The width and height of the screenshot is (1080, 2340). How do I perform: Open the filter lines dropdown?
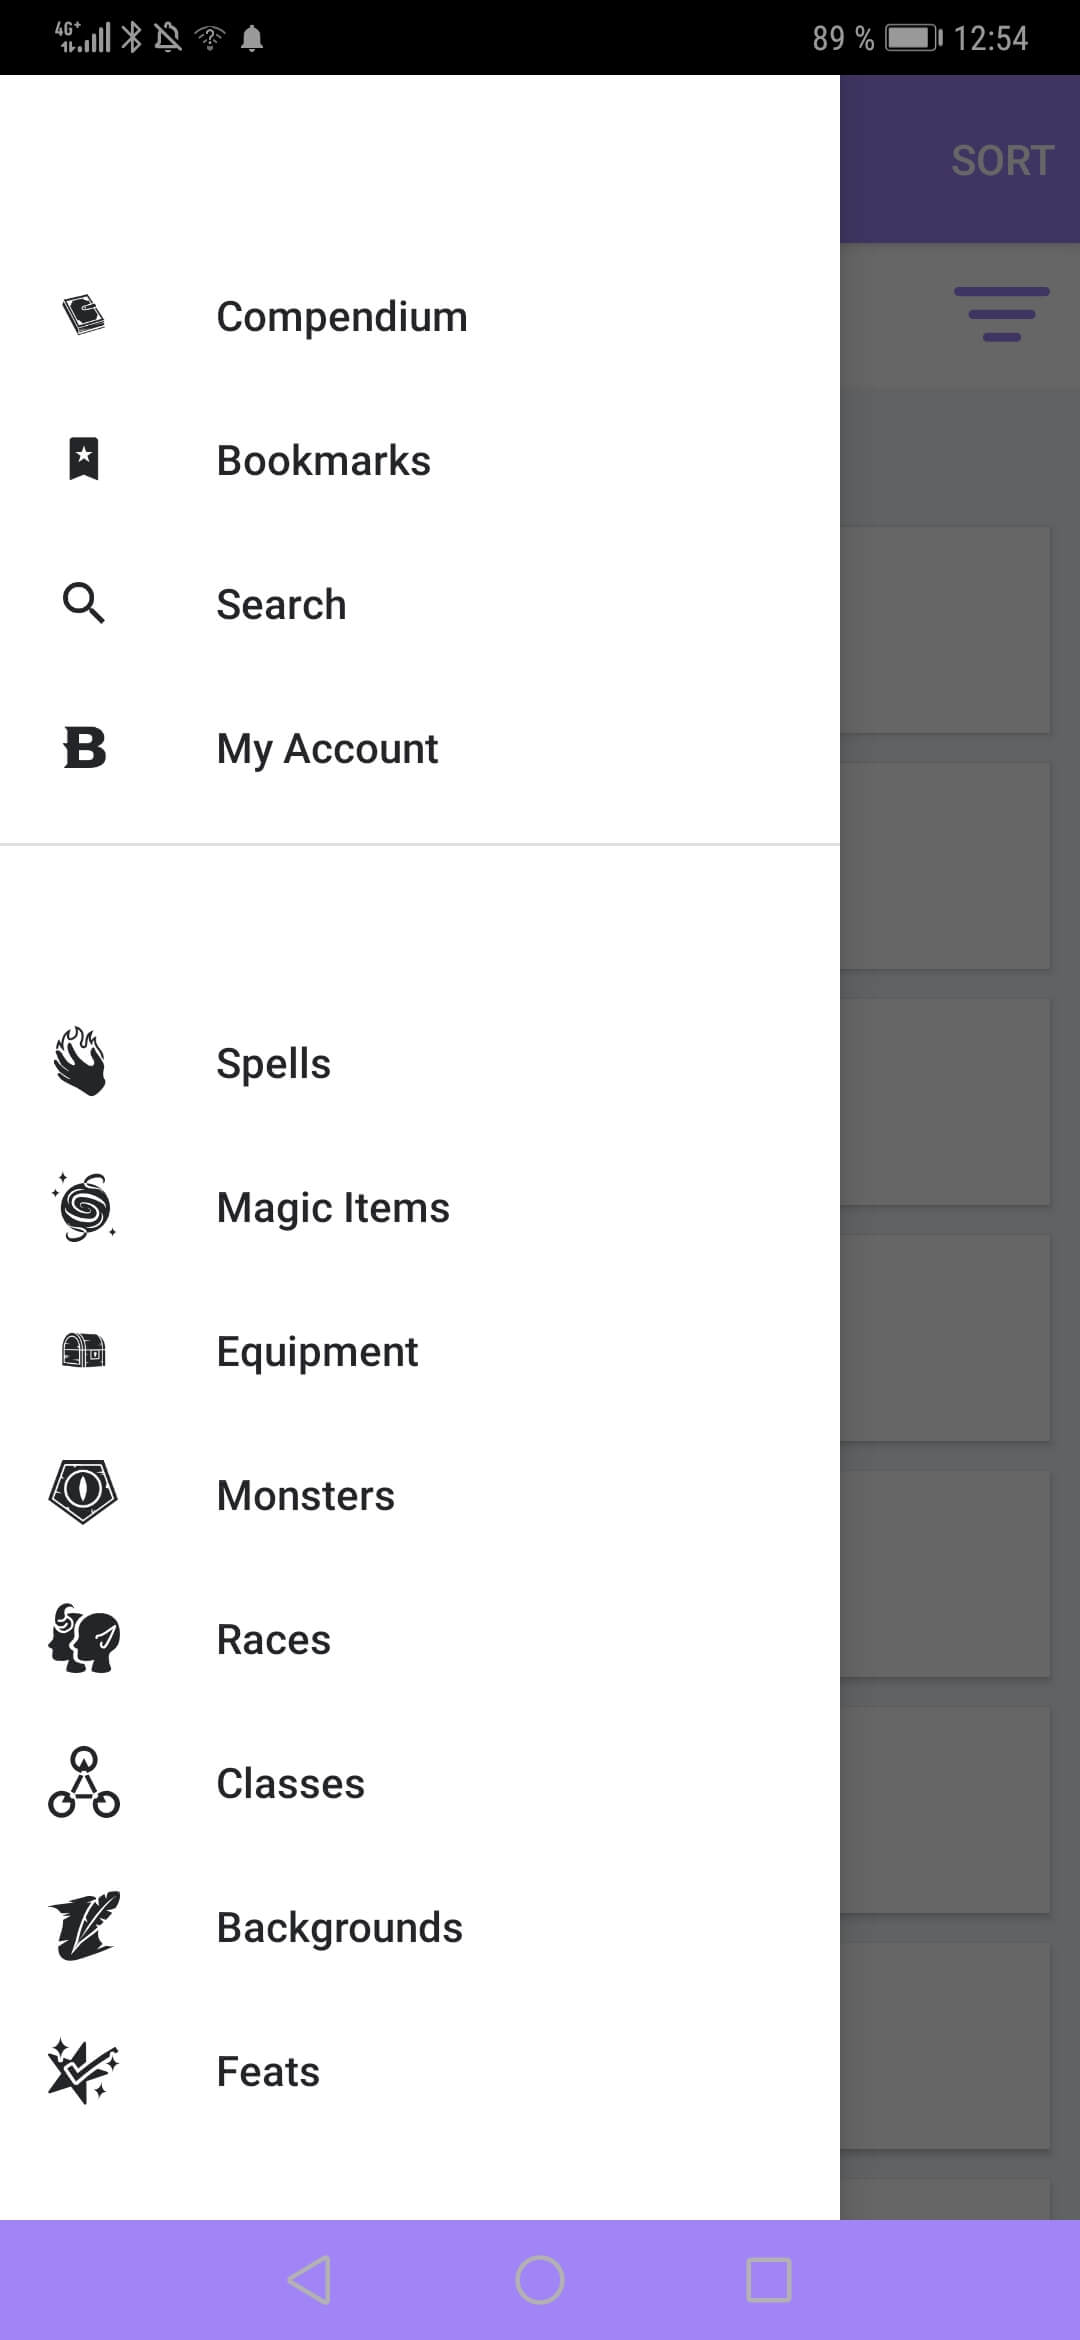[1001, 314]
